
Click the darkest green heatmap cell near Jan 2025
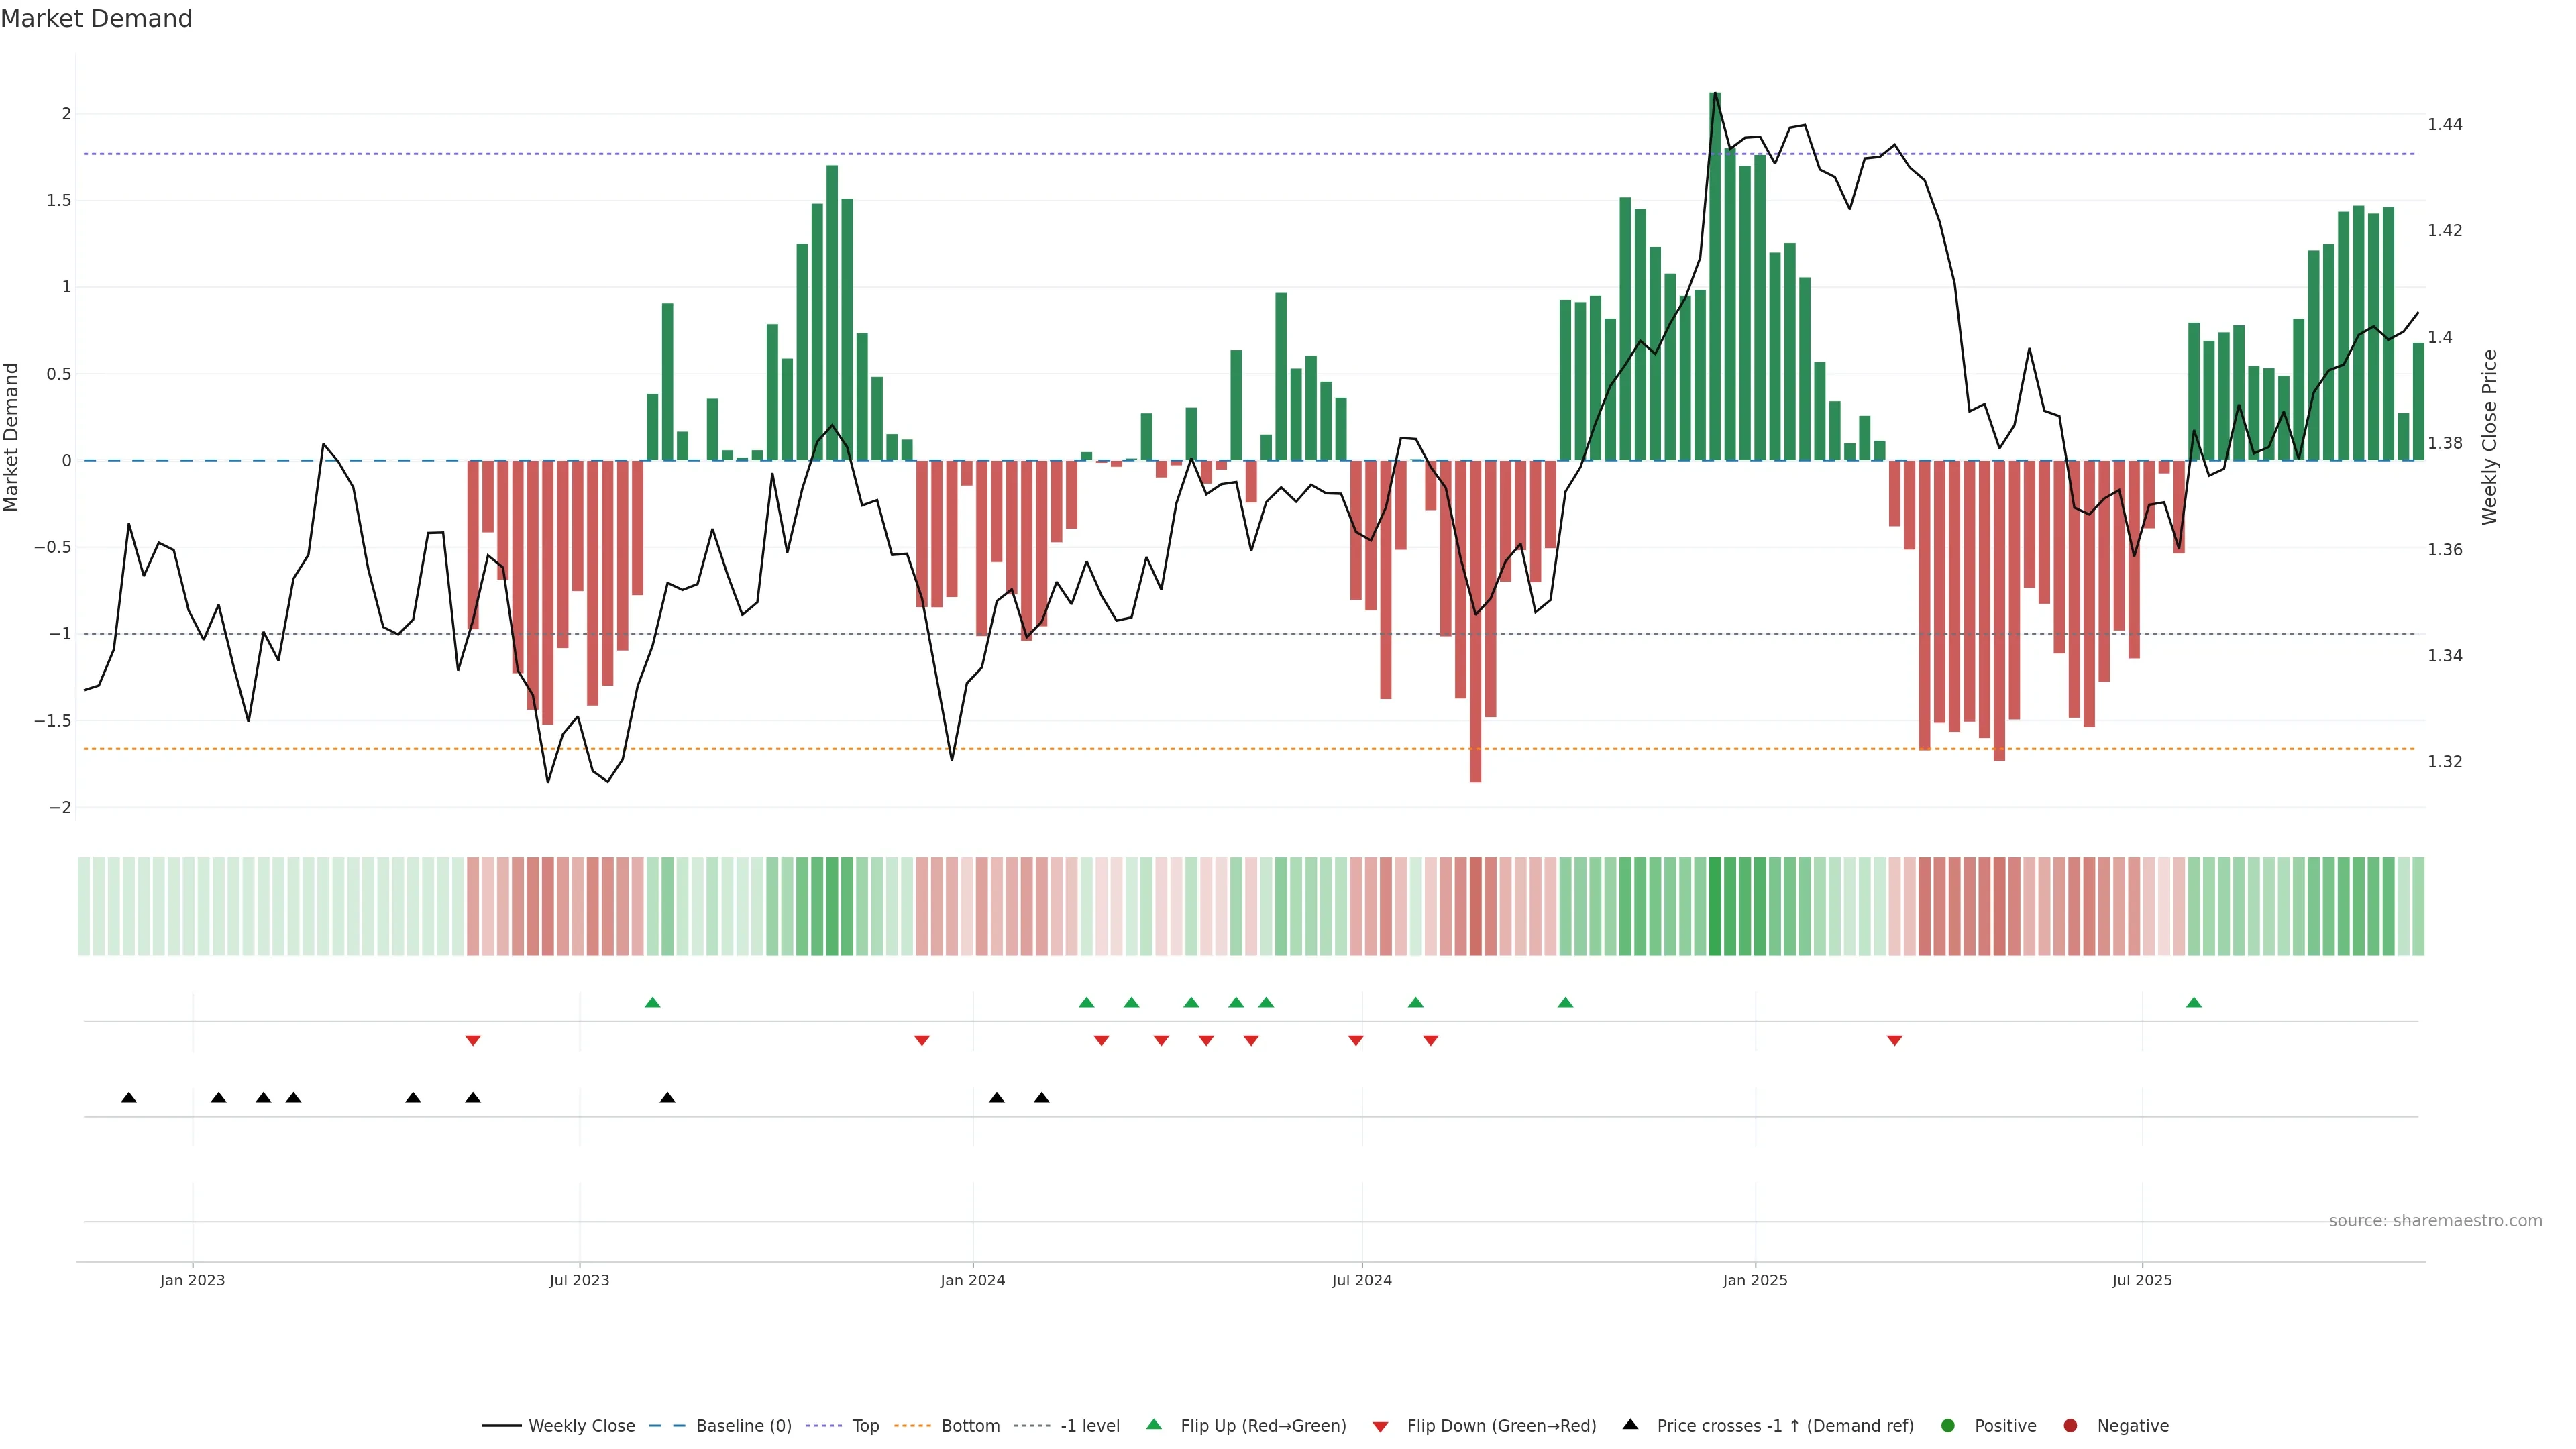[x=1715, y=906]
